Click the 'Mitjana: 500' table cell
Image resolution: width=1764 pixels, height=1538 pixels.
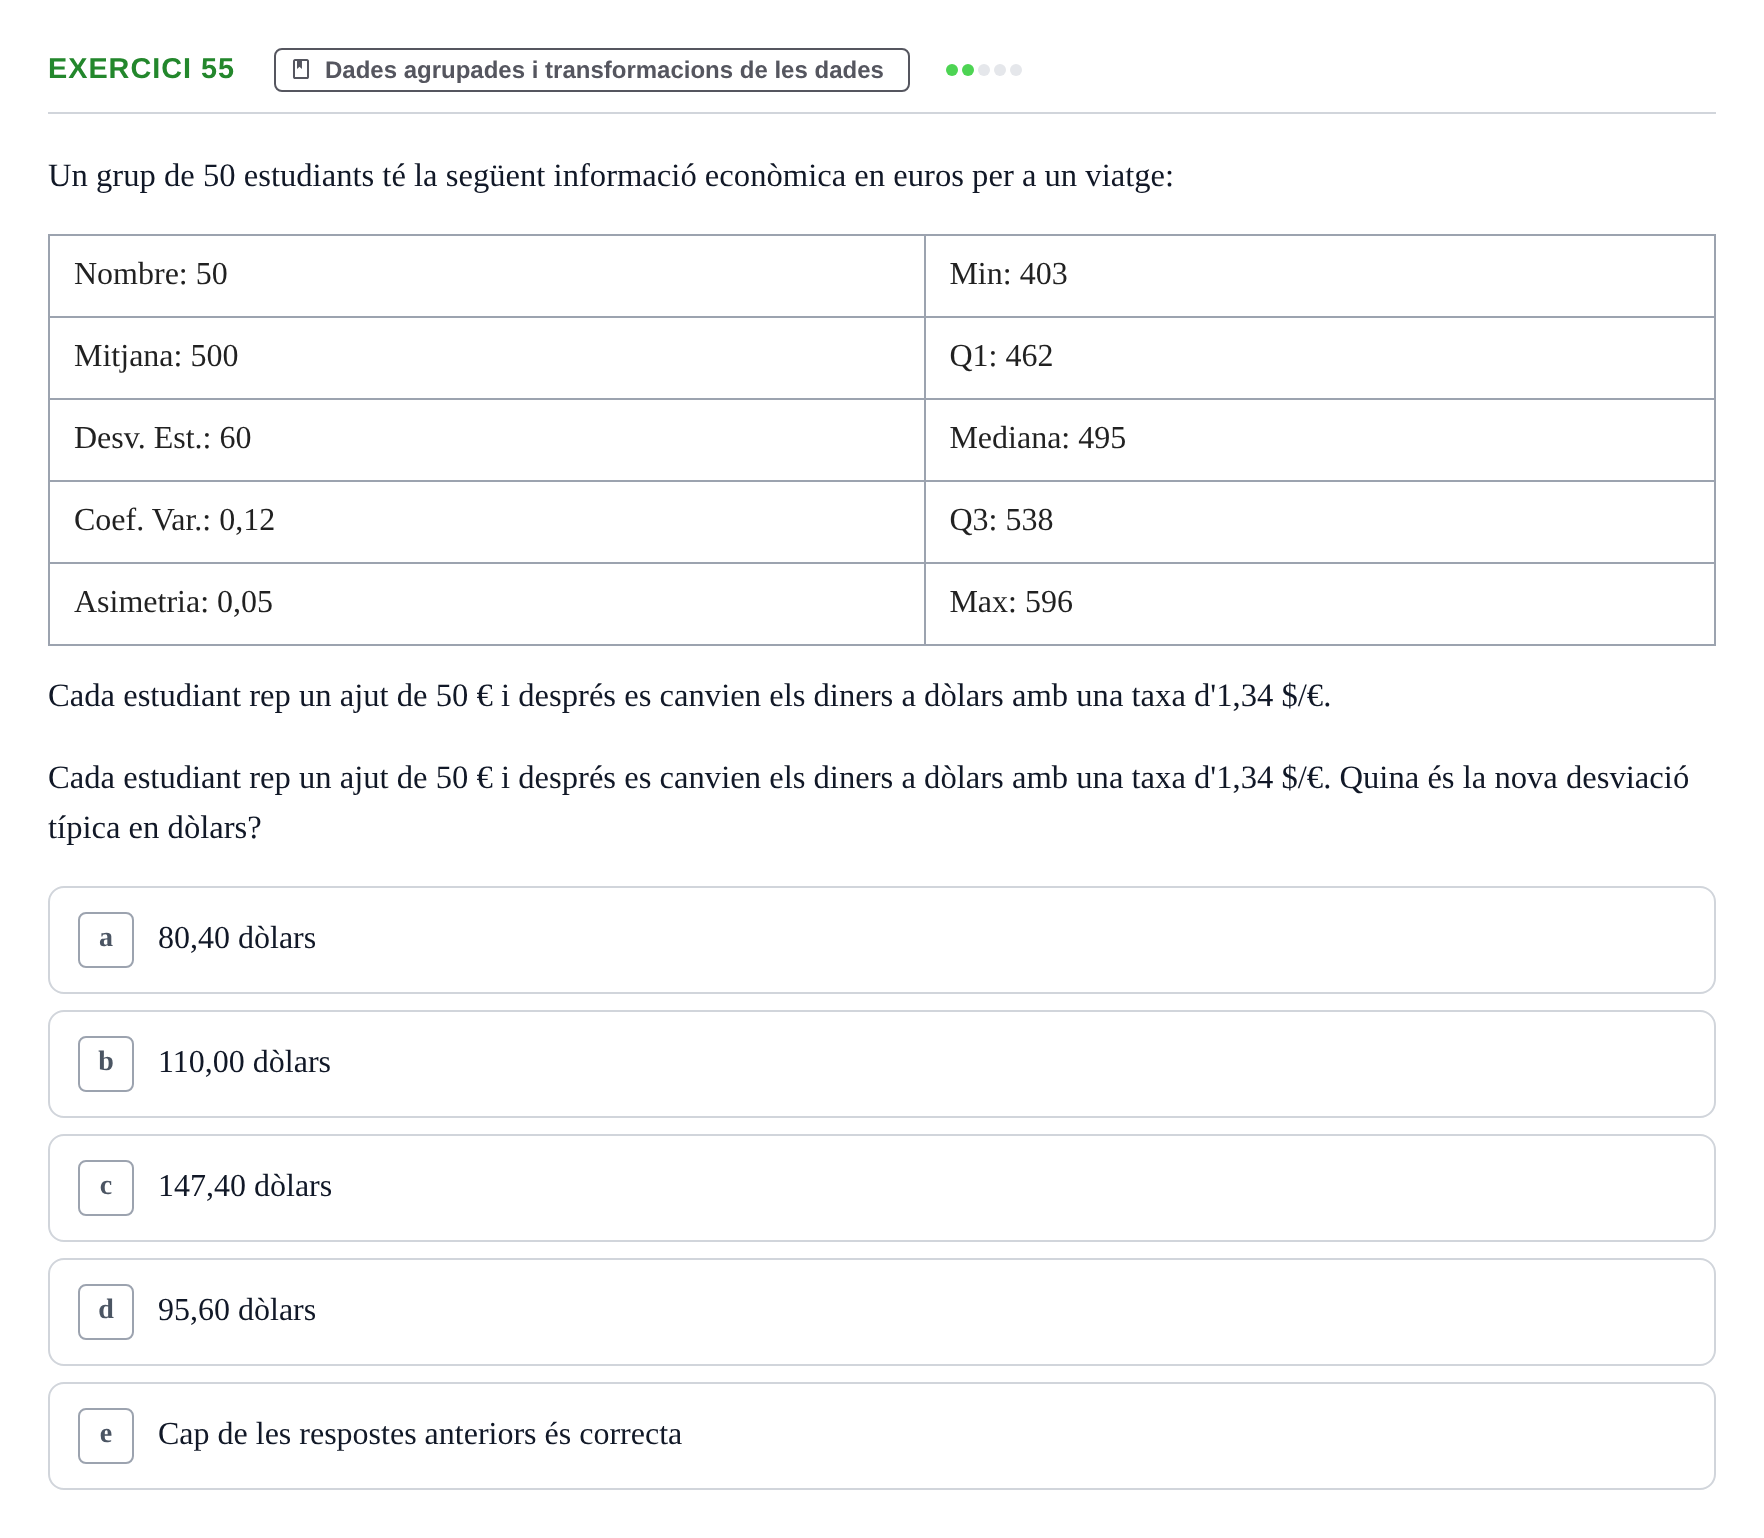487,358
